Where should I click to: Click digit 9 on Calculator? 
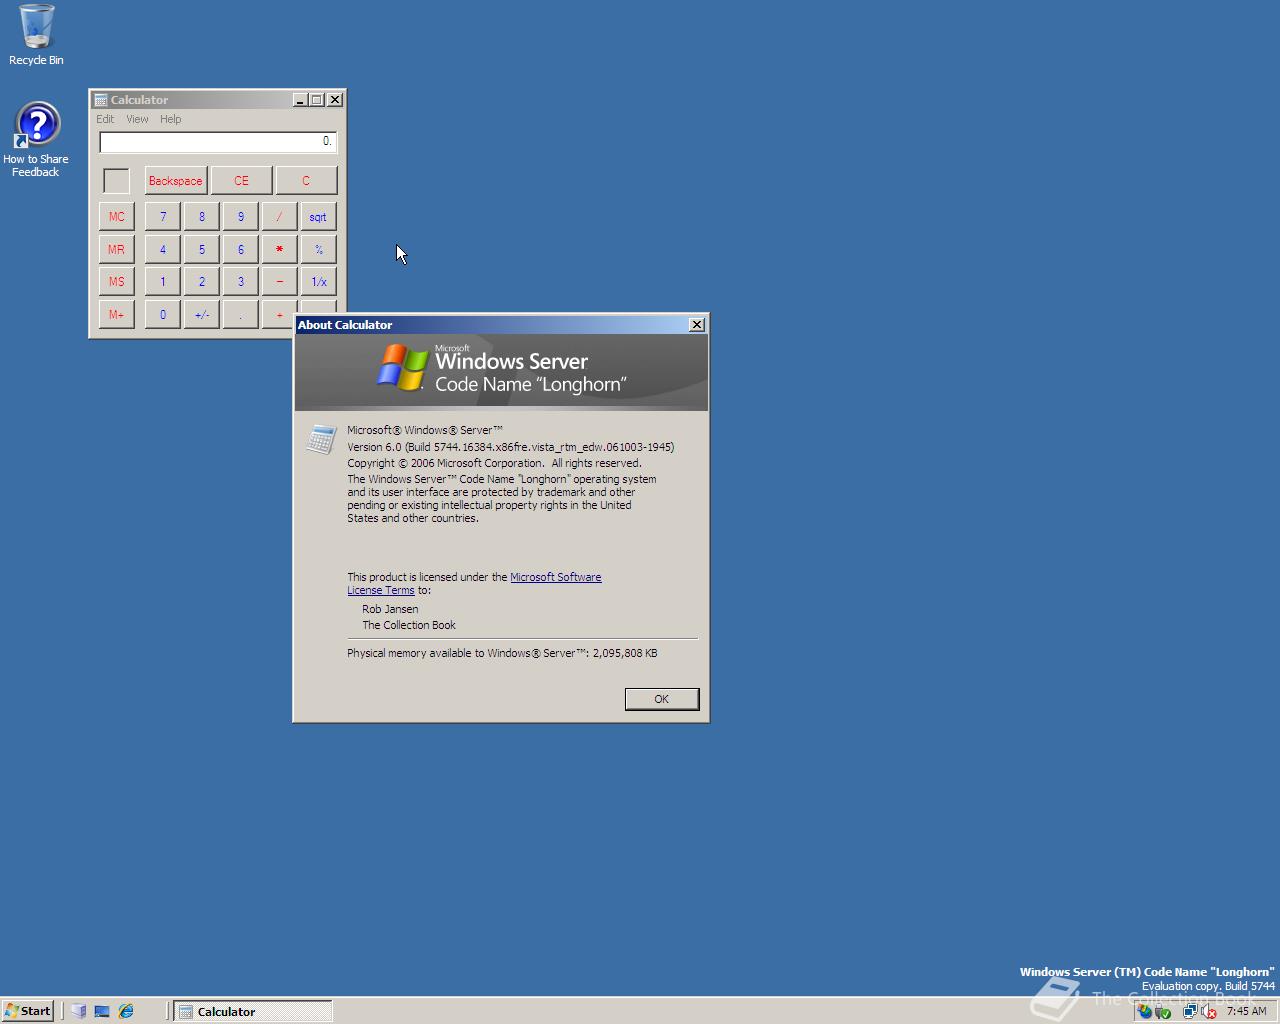[x=241, y=217]
